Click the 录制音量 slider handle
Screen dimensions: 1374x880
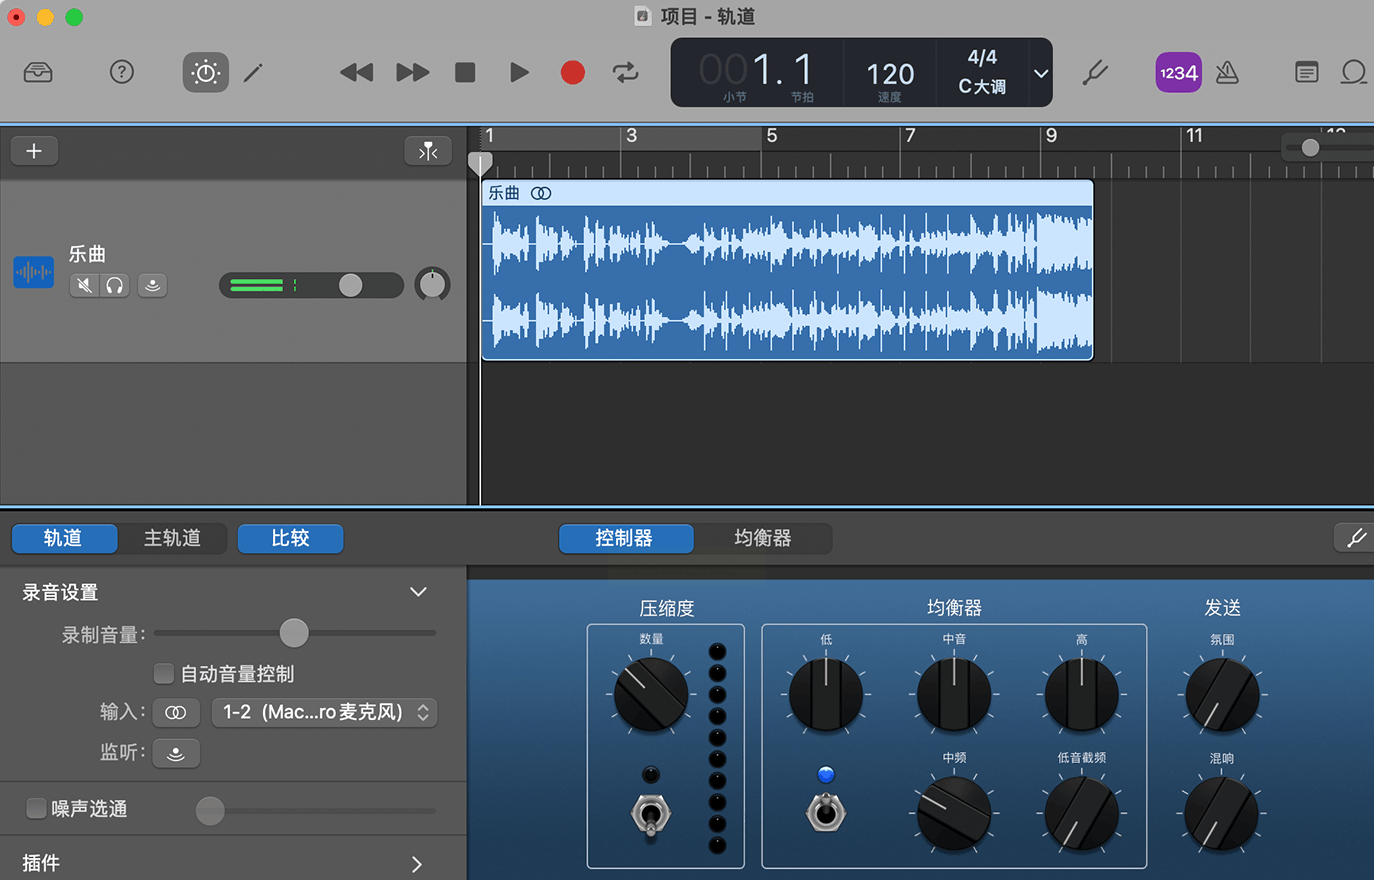click(x=294, y=633)
